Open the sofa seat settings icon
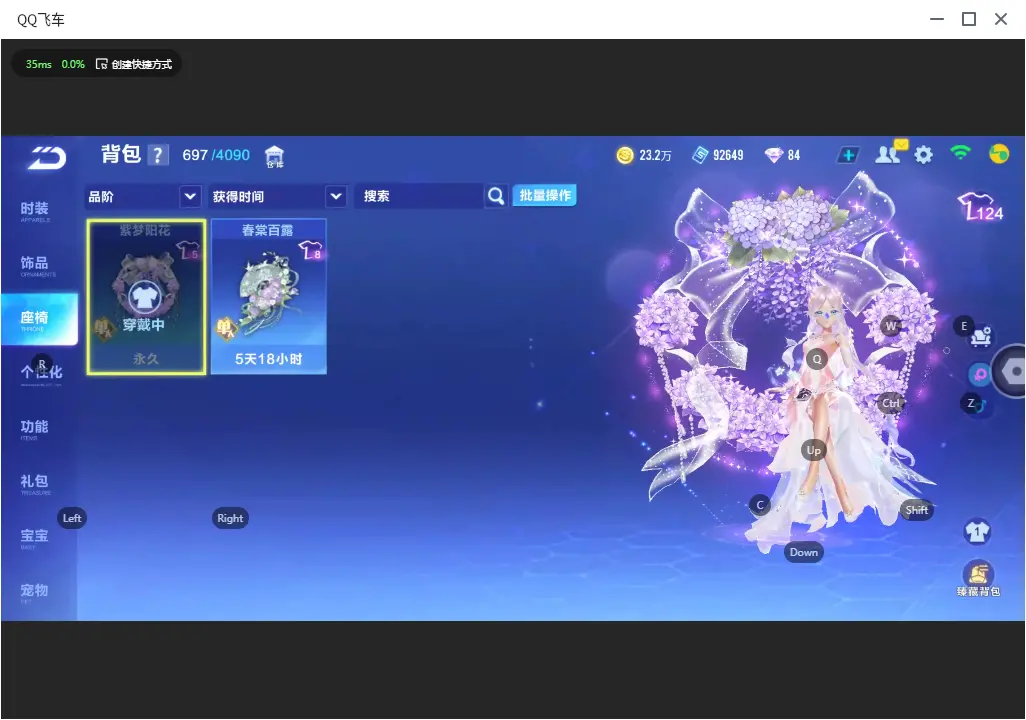This screenshot has width=1026, height=720. (980, 336)
